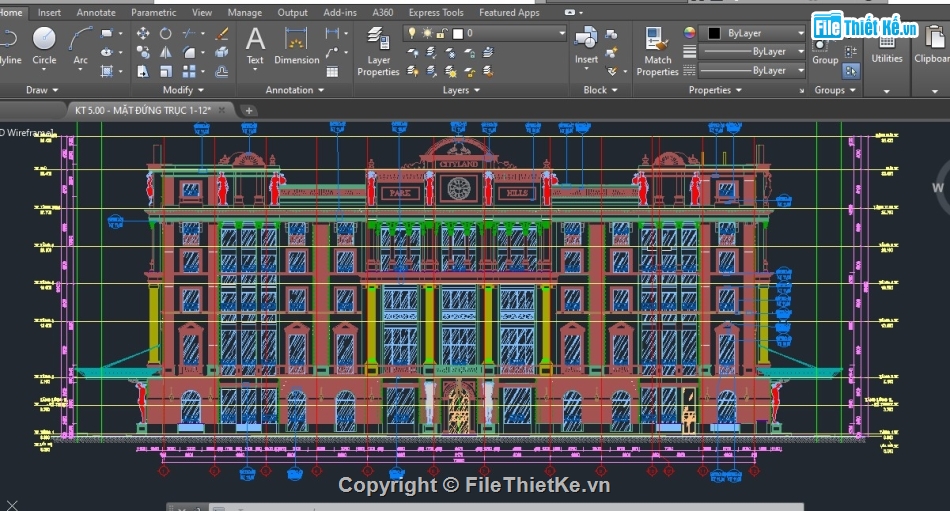The width and height of the screenshot is (950, 511).
Task: Toggle layer 0 lock padlock
Action: point(442,33)
